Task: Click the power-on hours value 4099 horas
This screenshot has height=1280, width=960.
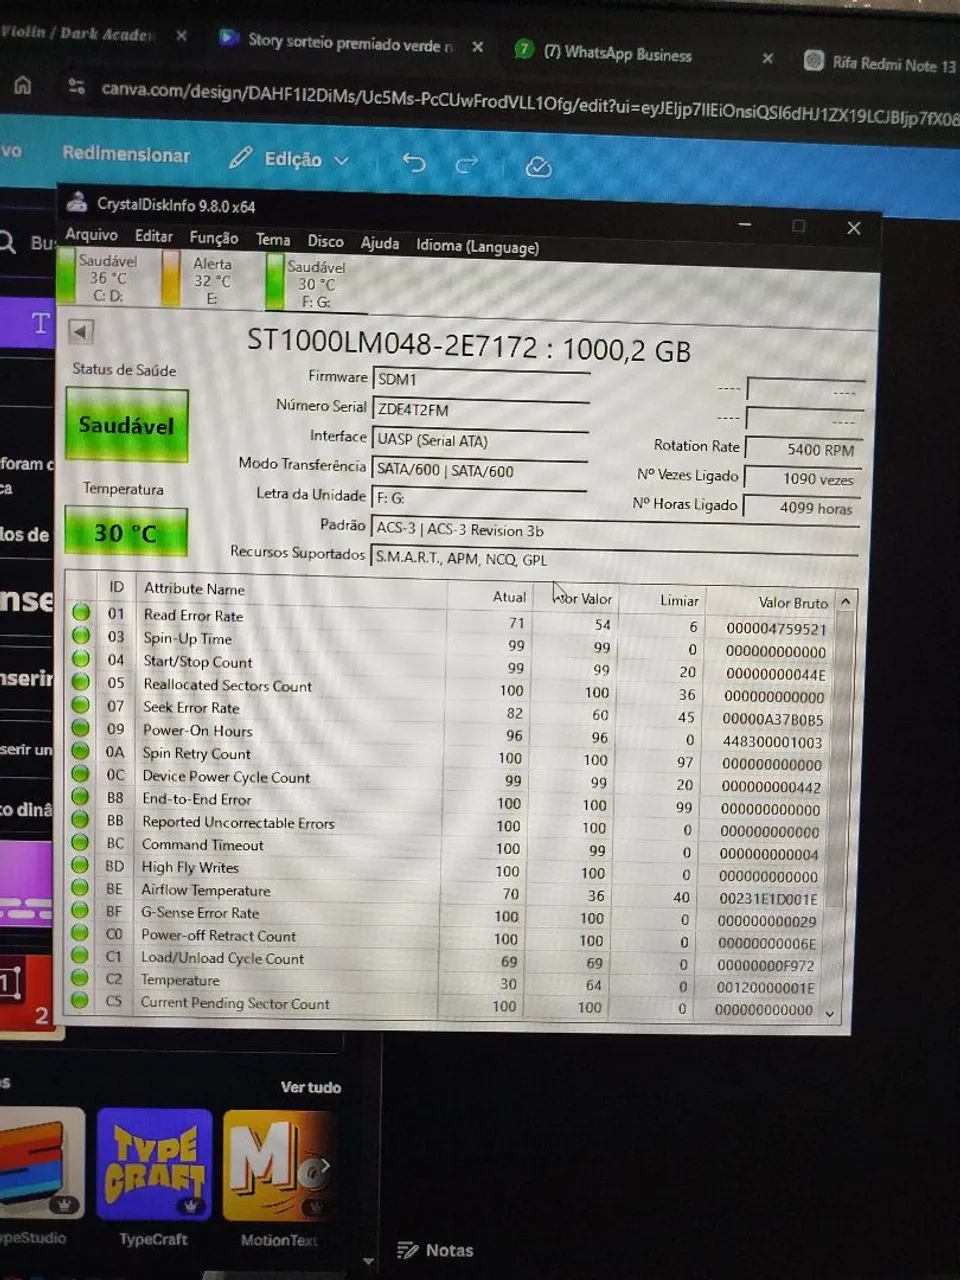Action: coord(803,508)
